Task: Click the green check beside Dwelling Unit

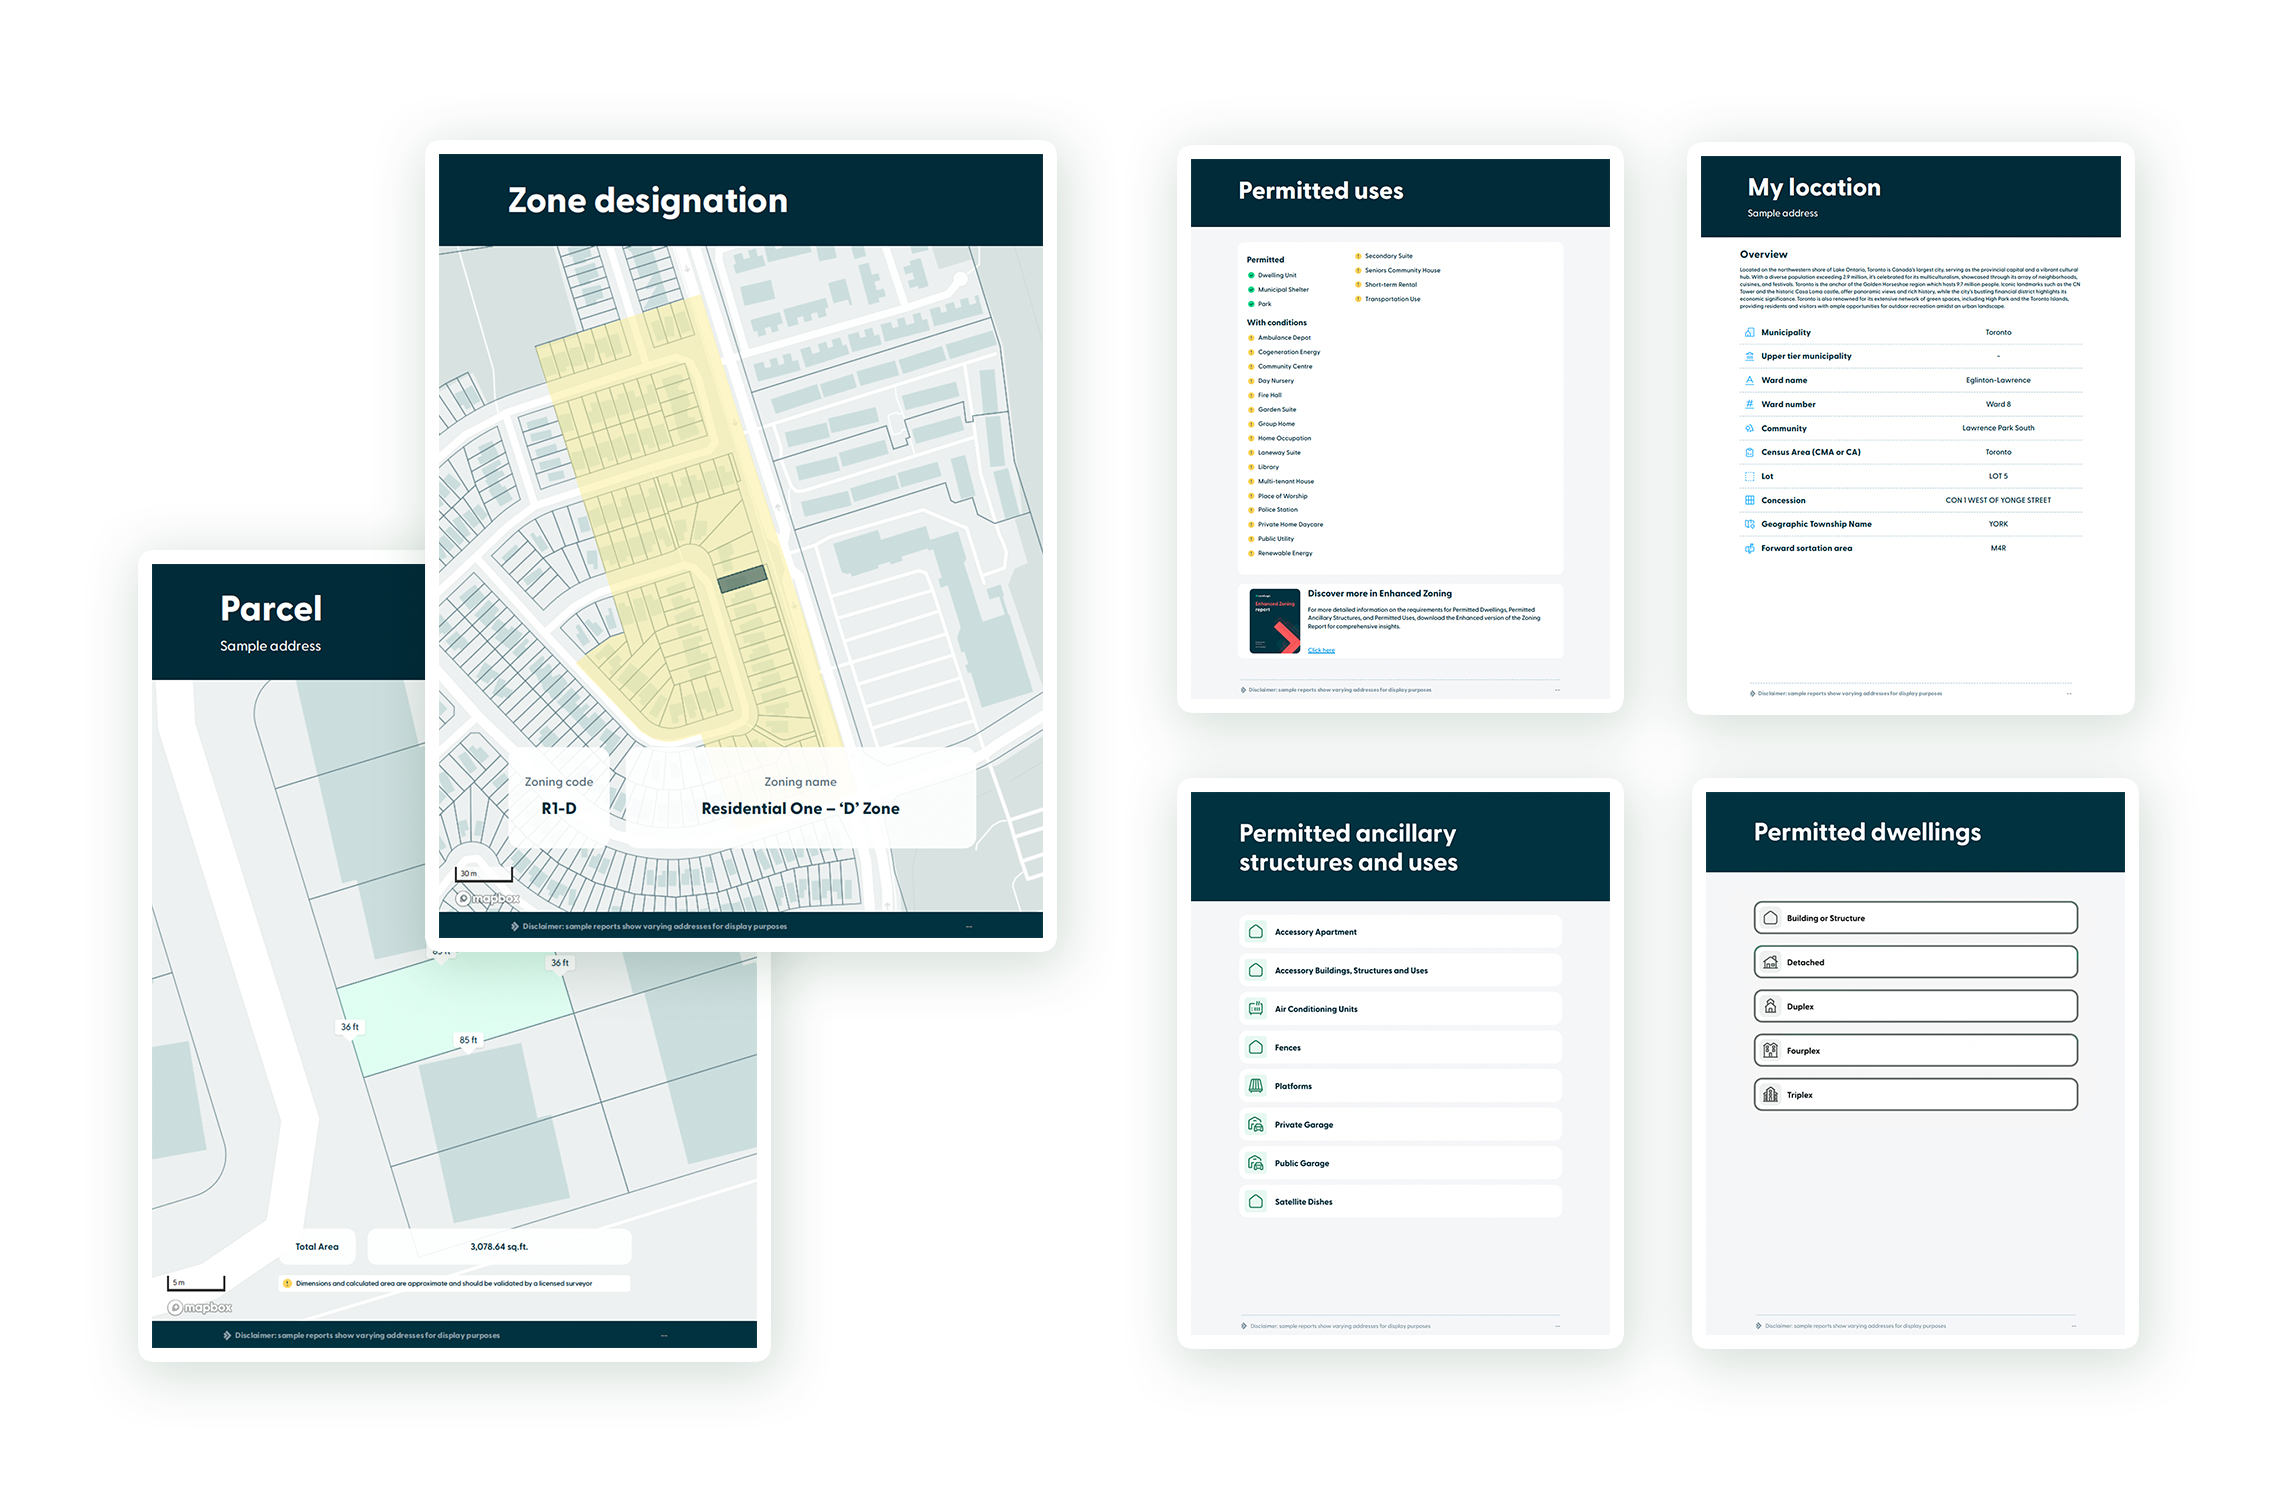Action: [x=1251, y=275]
